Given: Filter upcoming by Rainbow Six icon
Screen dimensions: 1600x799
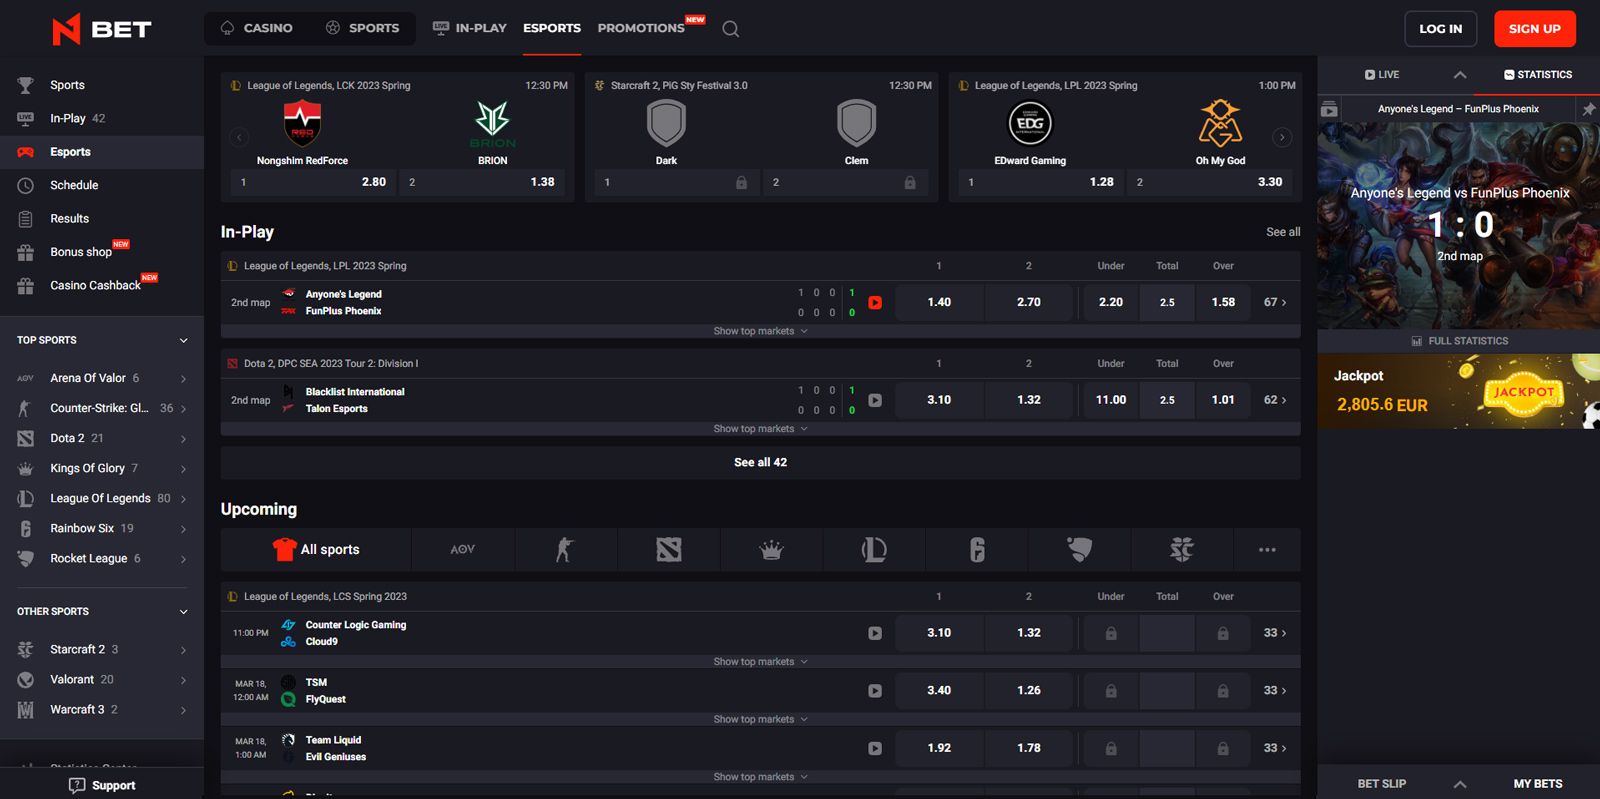Looking at the screenshot, I should click(x=977, y=549).
